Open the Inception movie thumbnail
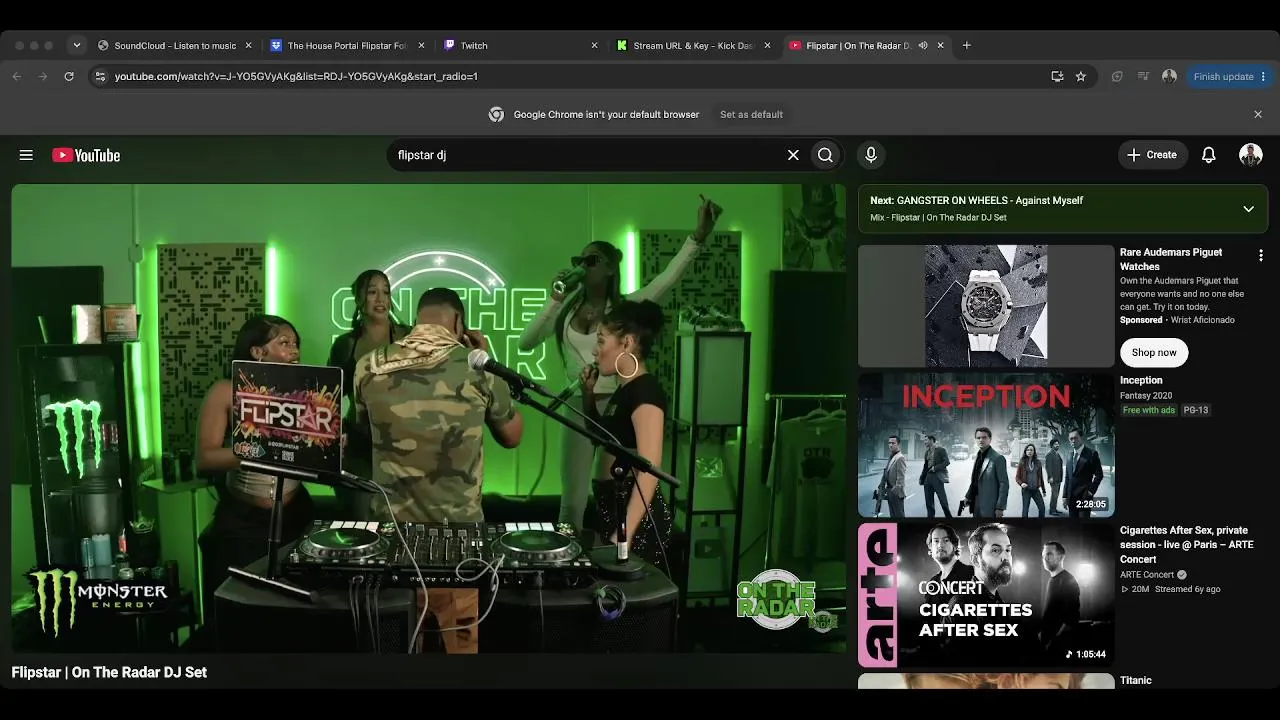 pos(986,445)
